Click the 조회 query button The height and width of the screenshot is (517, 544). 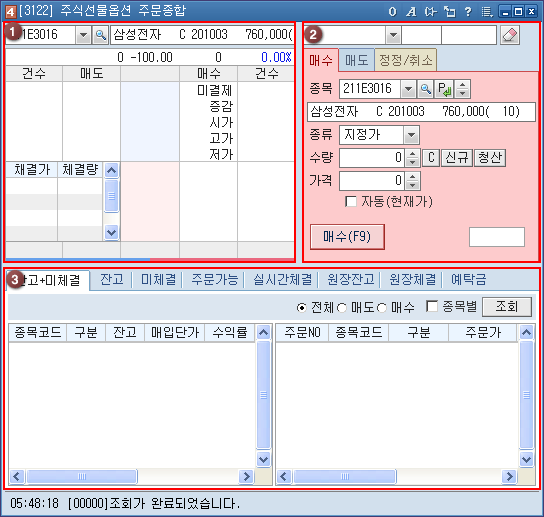click(x=507, y=307)
